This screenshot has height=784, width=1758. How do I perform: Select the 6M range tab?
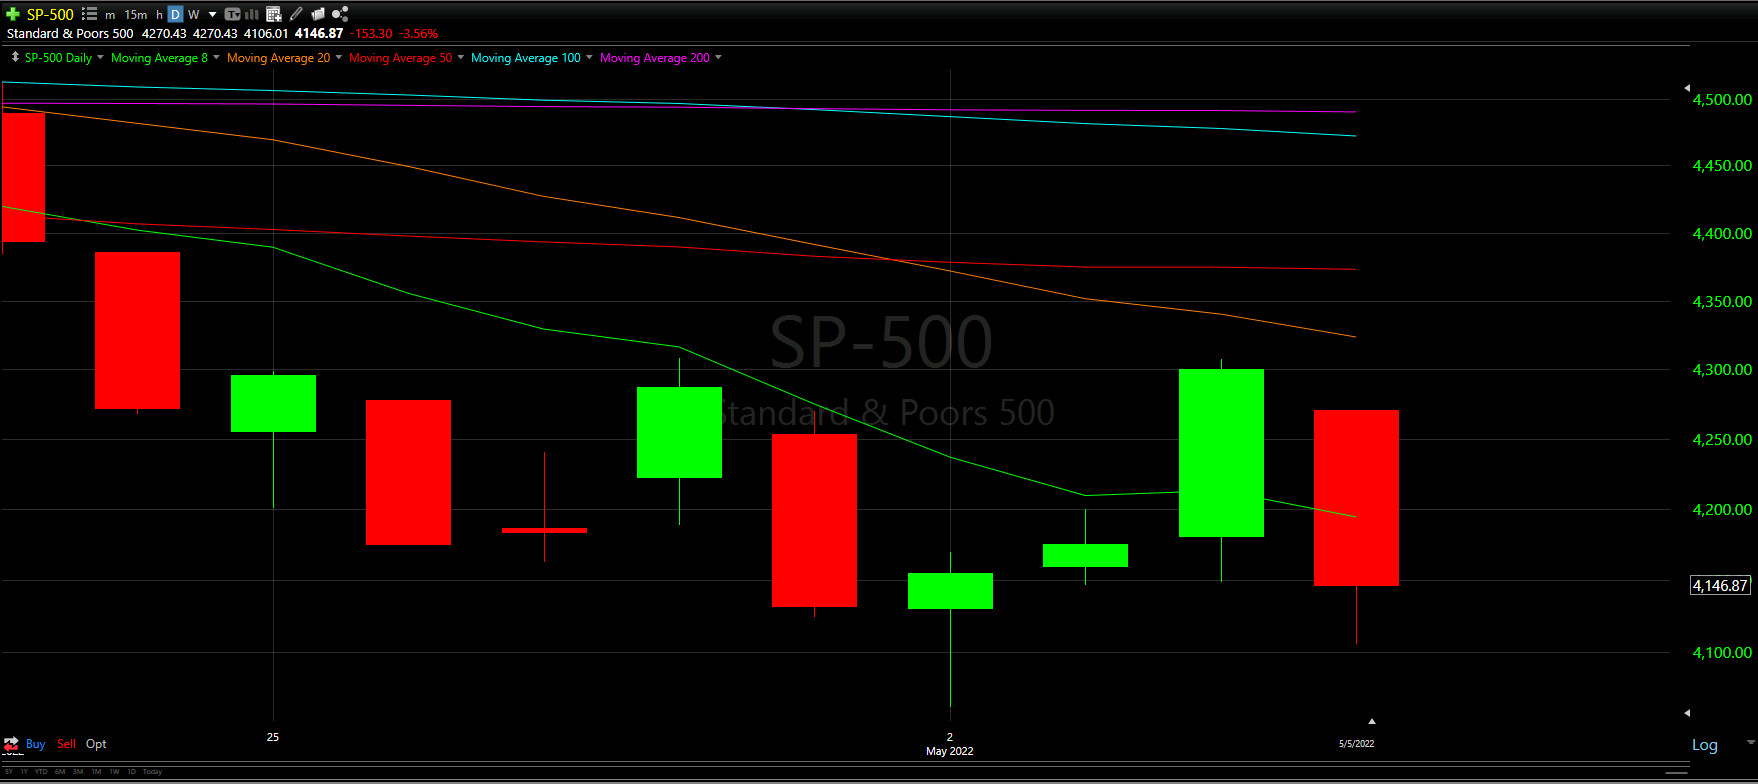[60, 772]
